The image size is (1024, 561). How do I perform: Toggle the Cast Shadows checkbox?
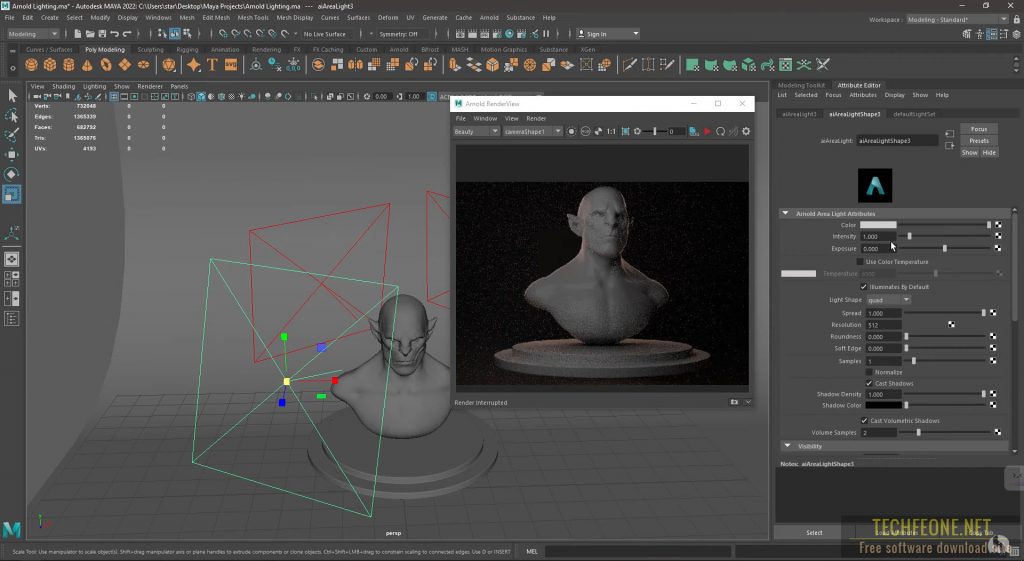(869, 383)
